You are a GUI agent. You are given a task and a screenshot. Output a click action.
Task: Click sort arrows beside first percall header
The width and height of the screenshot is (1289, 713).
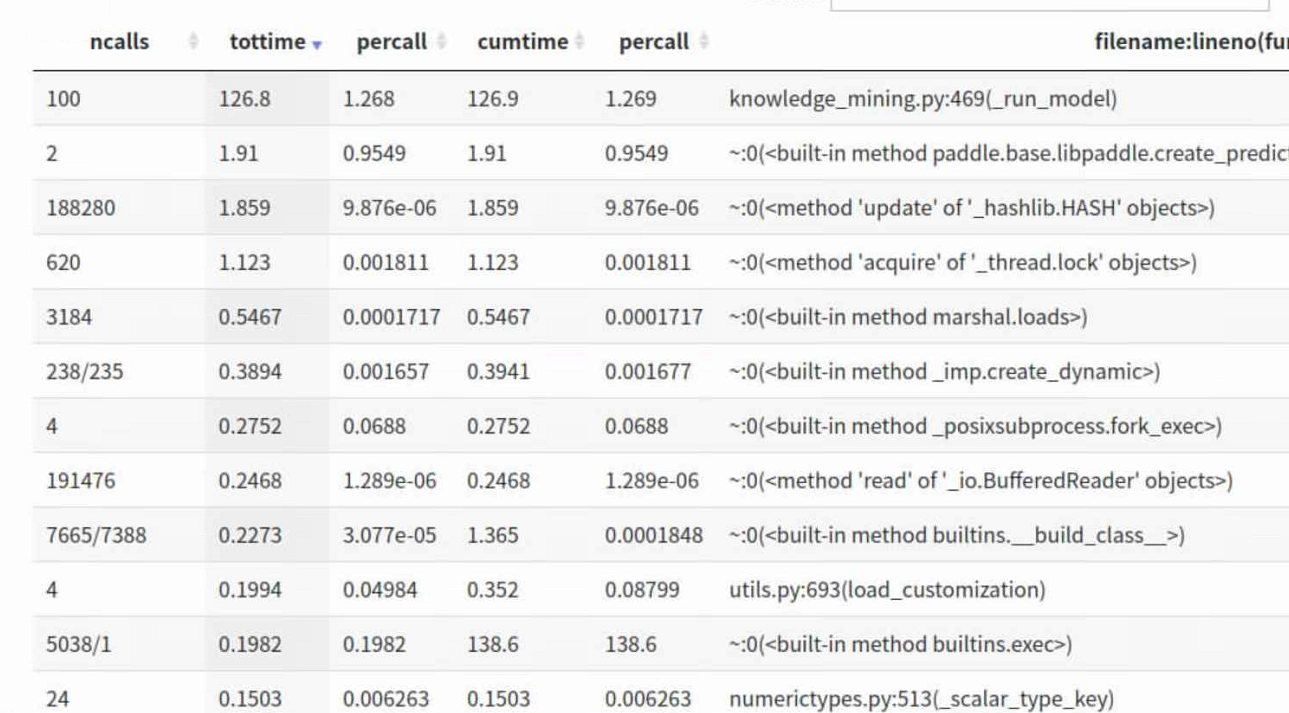(x=441, y=42)
